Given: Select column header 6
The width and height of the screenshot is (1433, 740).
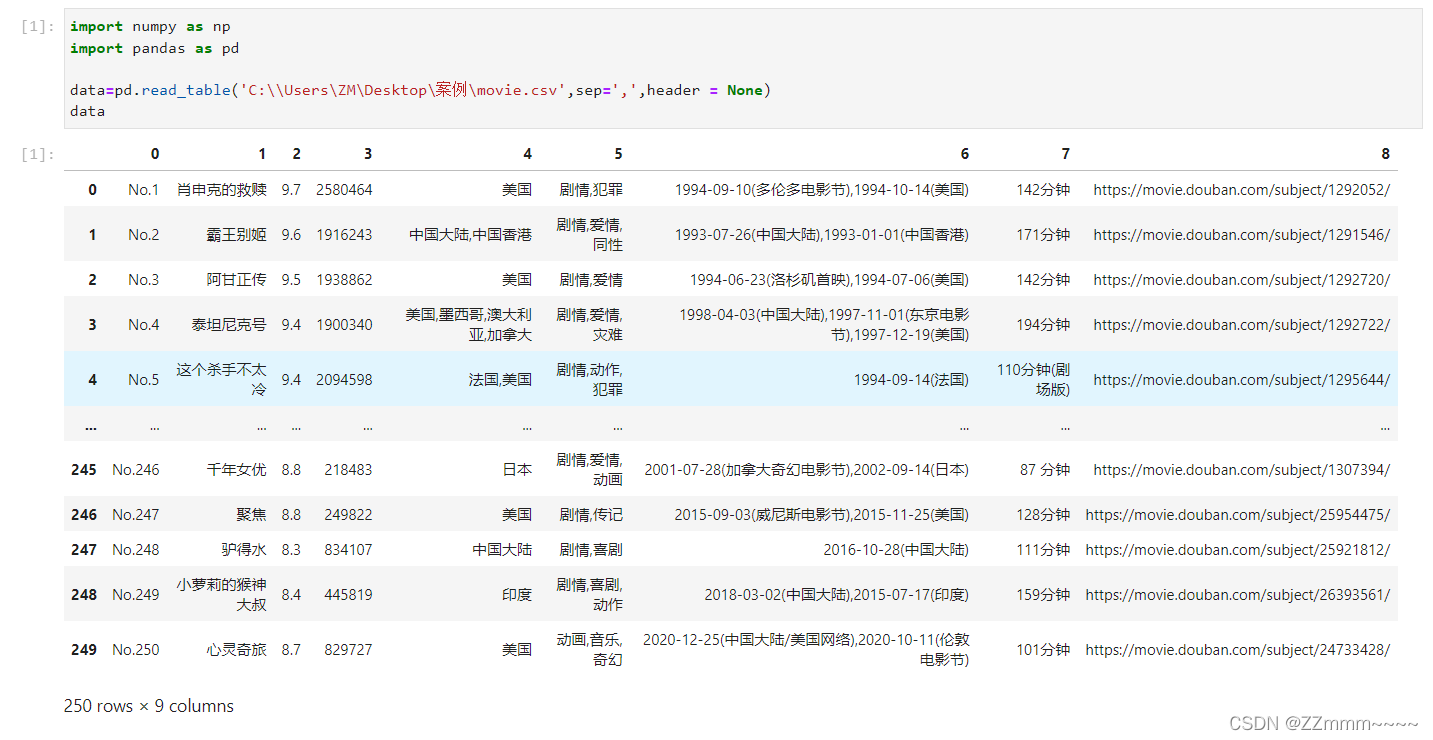Looking at the screenshot, I should pyautogui.click(x=965, y=153).
